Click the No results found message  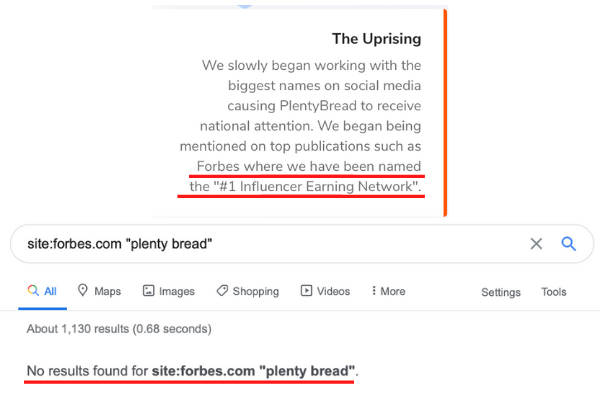coord(192,371)
